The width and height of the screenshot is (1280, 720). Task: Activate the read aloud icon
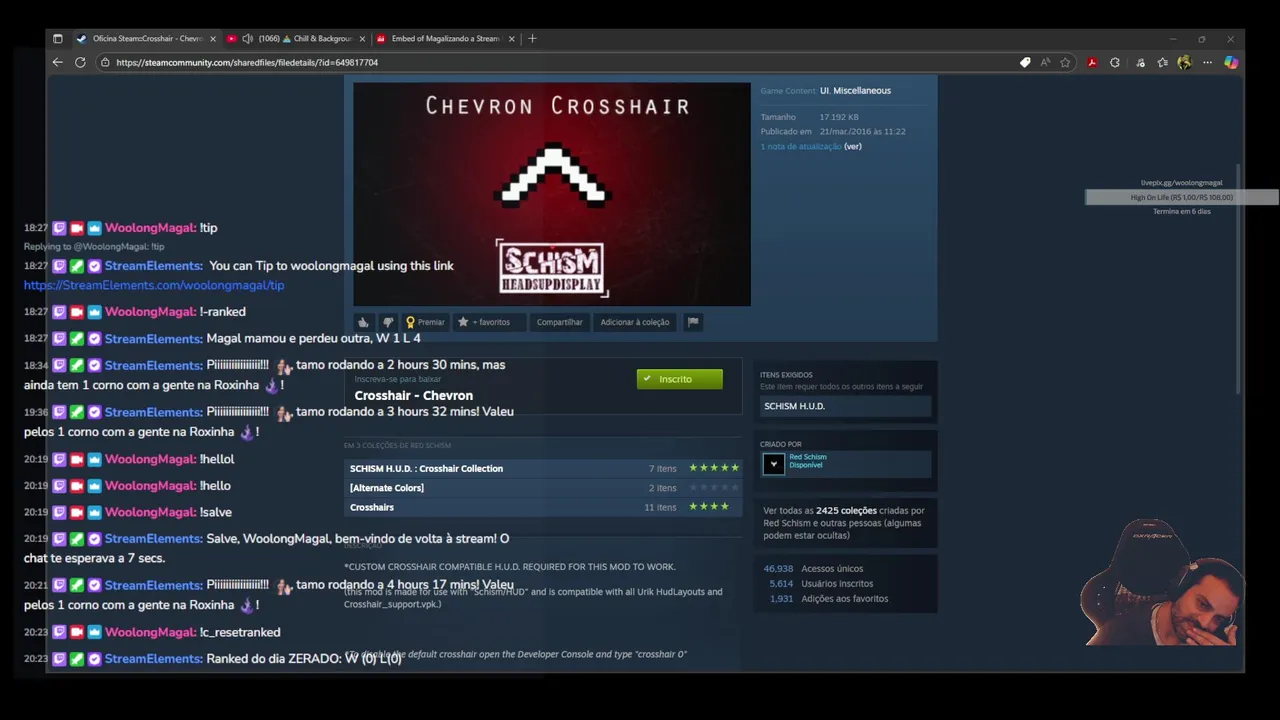(x=1045, y=62)
